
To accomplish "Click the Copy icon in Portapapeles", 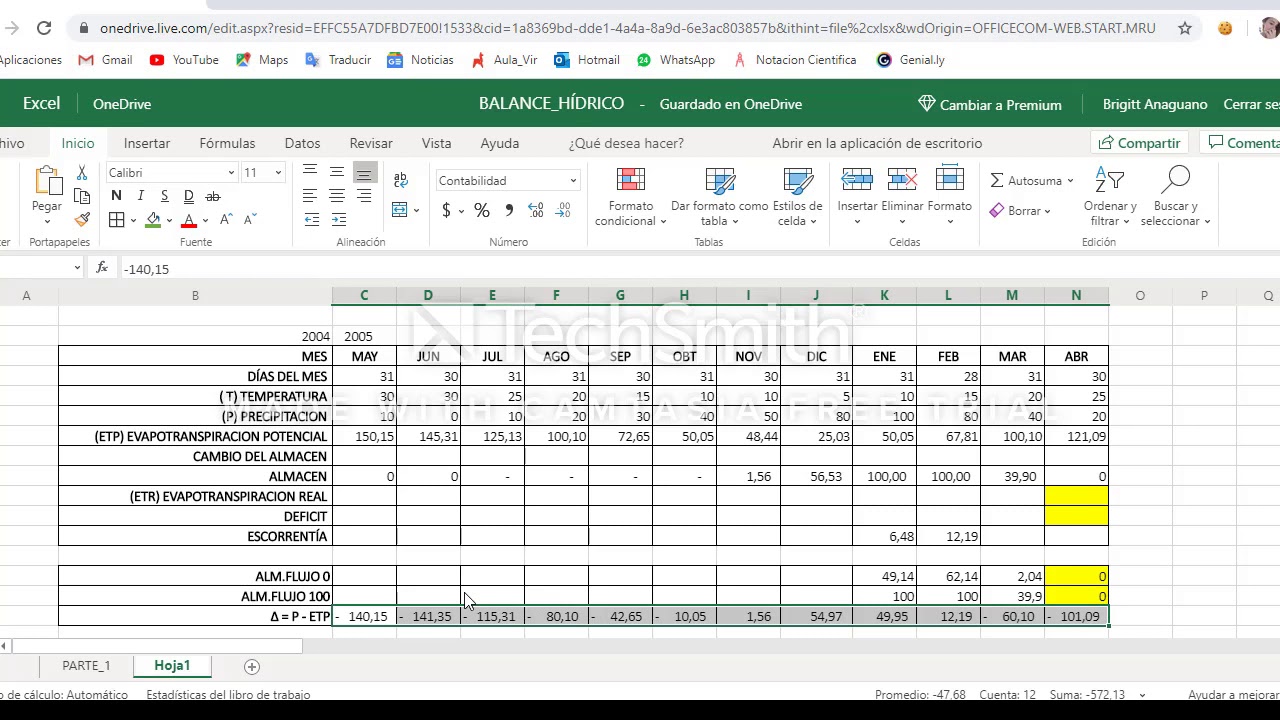I will [82, 196].
